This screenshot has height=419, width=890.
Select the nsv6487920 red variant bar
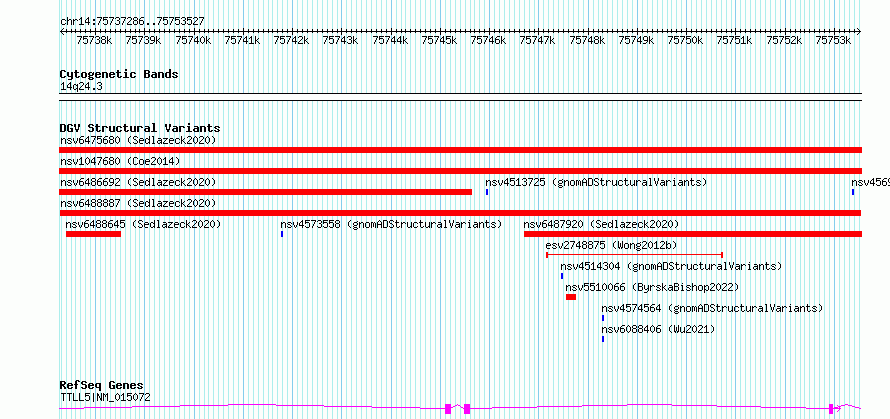click(692, 234)
